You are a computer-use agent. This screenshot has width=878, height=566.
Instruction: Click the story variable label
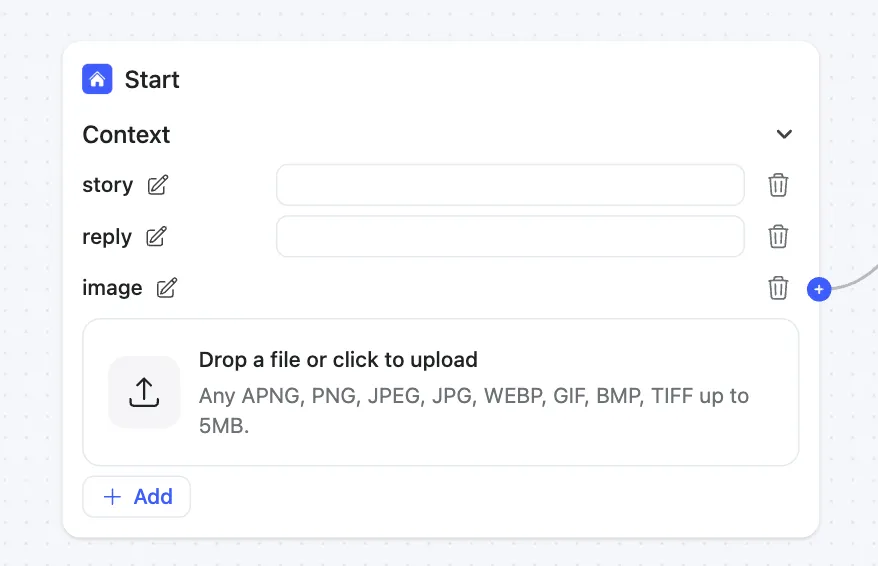107,185
